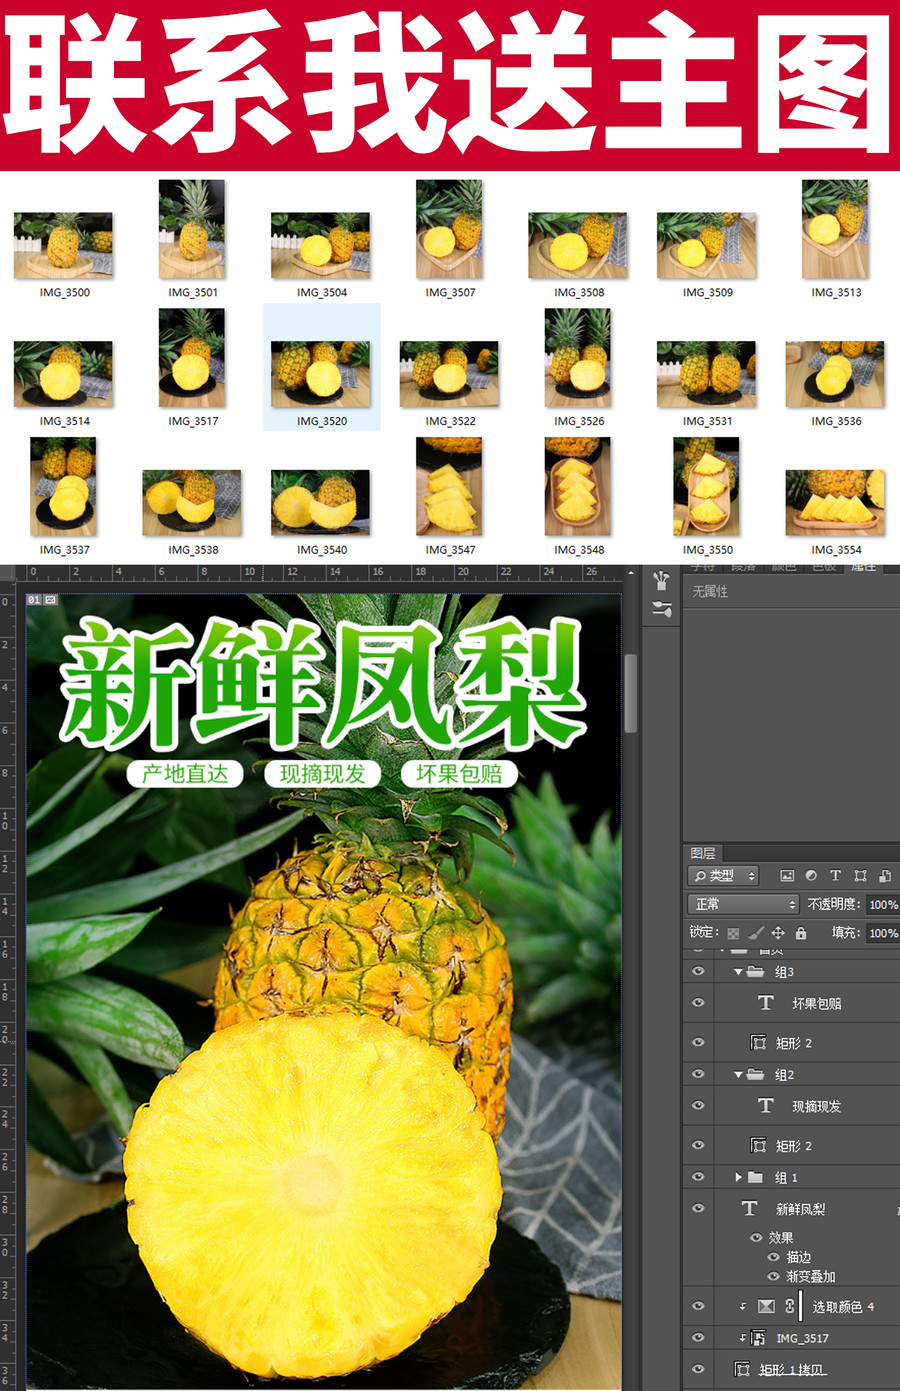Image resolution: width=900 pixels, height=1391 pixels.
Task: Filter layers by type (T) icon
Action: (835, 876)
